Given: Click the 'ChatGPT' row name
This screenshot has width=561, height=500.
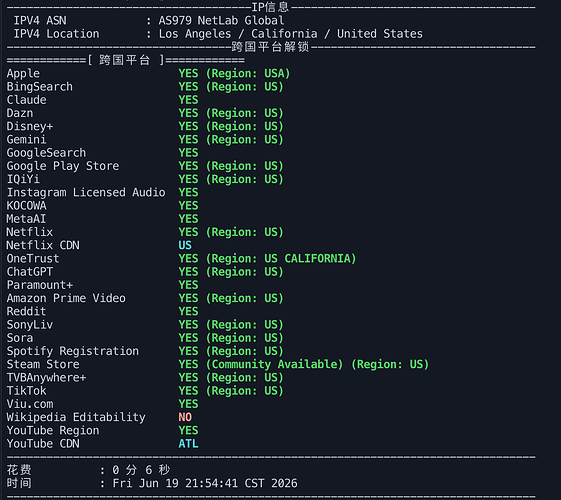Looking at the screenshot, I should click(x=30, y=272).
